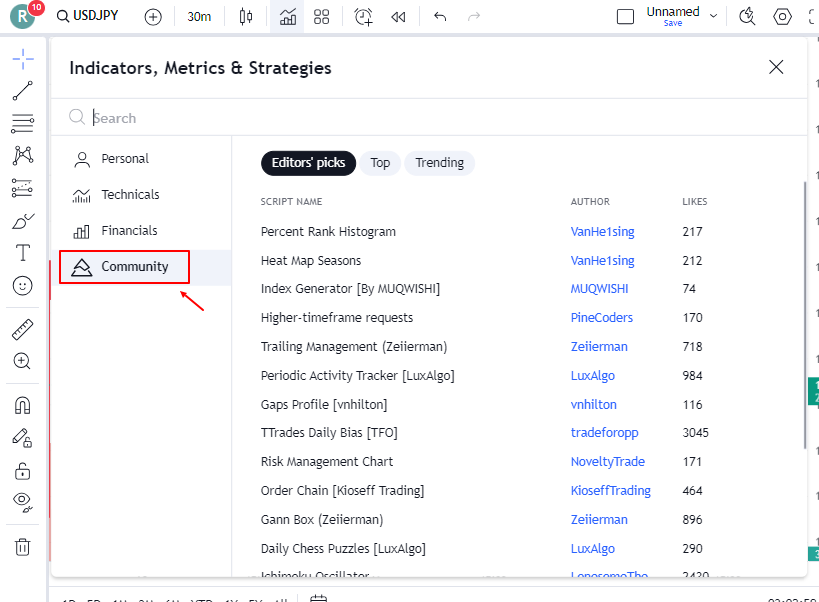Select the Text annotation tool
The height and width of the screenshot is (602, 819).
click(x=22, y=253)
